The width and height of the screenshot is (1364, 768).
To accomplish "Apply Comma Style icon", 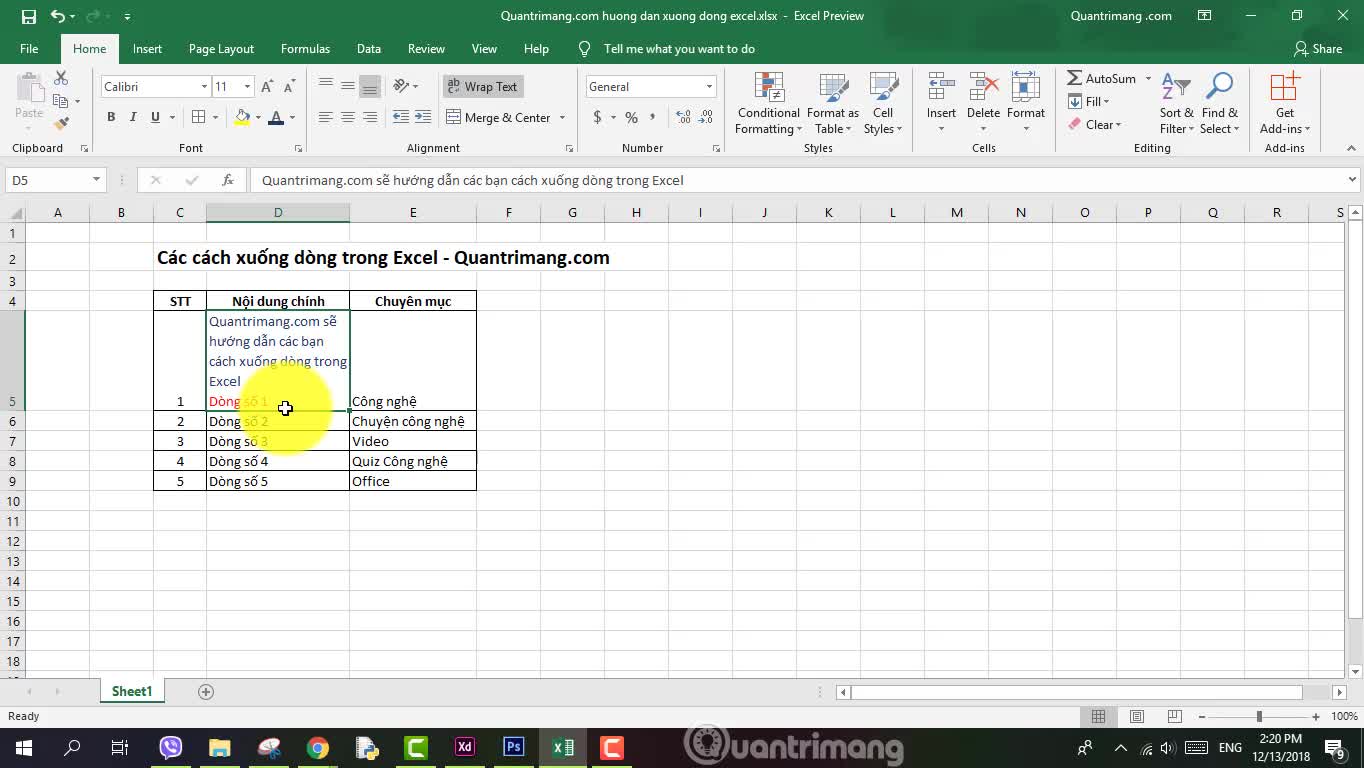I will pyautogui.click(x=653, y=117).
